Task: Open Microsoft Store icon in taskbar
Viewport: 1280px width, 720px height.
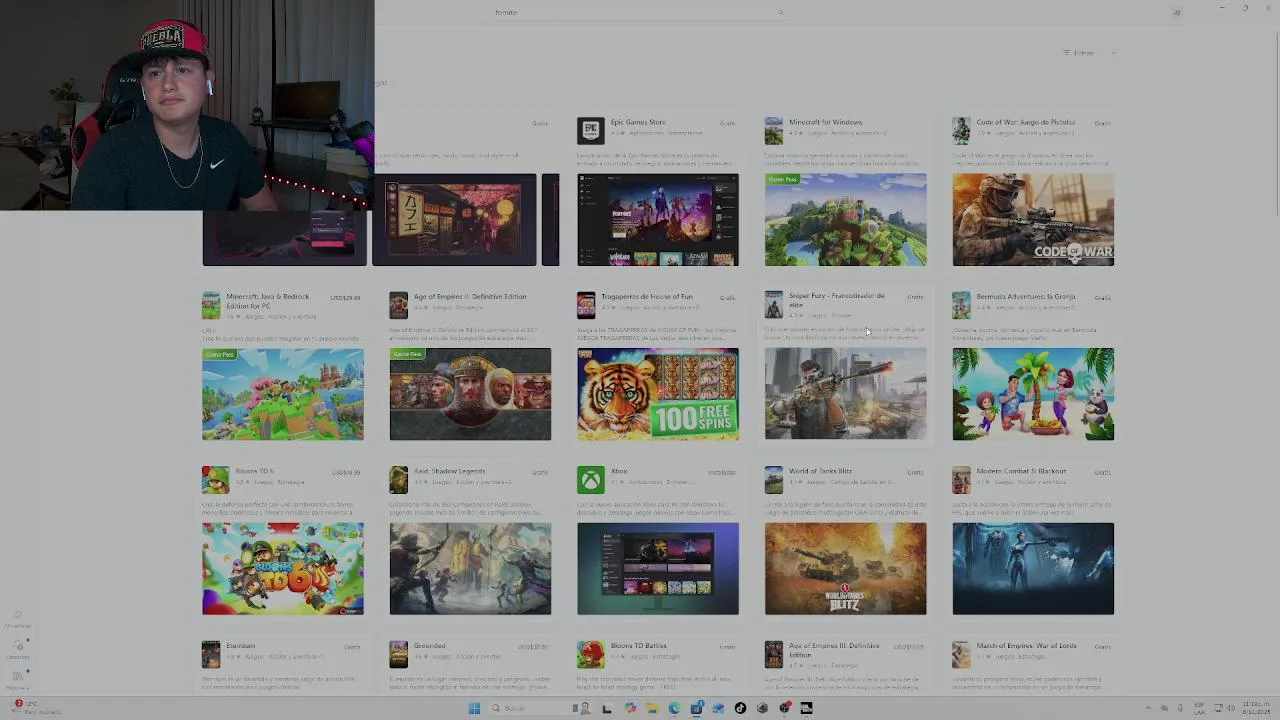Action: coord(697,708)
